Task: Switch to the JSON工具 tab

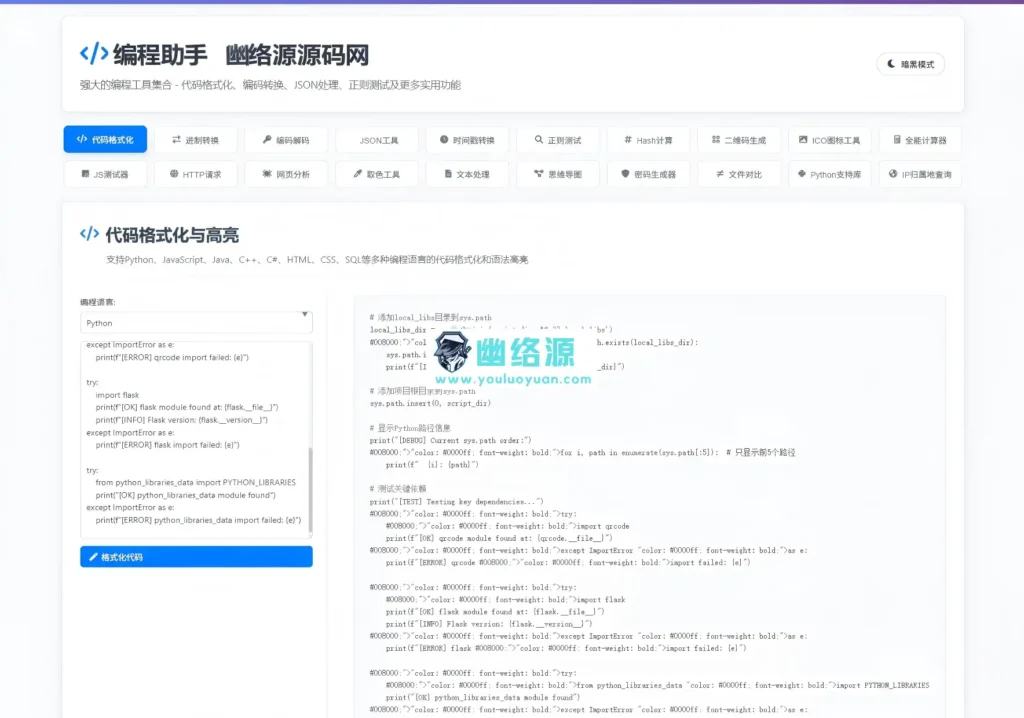Action: [x=378, y=140]
